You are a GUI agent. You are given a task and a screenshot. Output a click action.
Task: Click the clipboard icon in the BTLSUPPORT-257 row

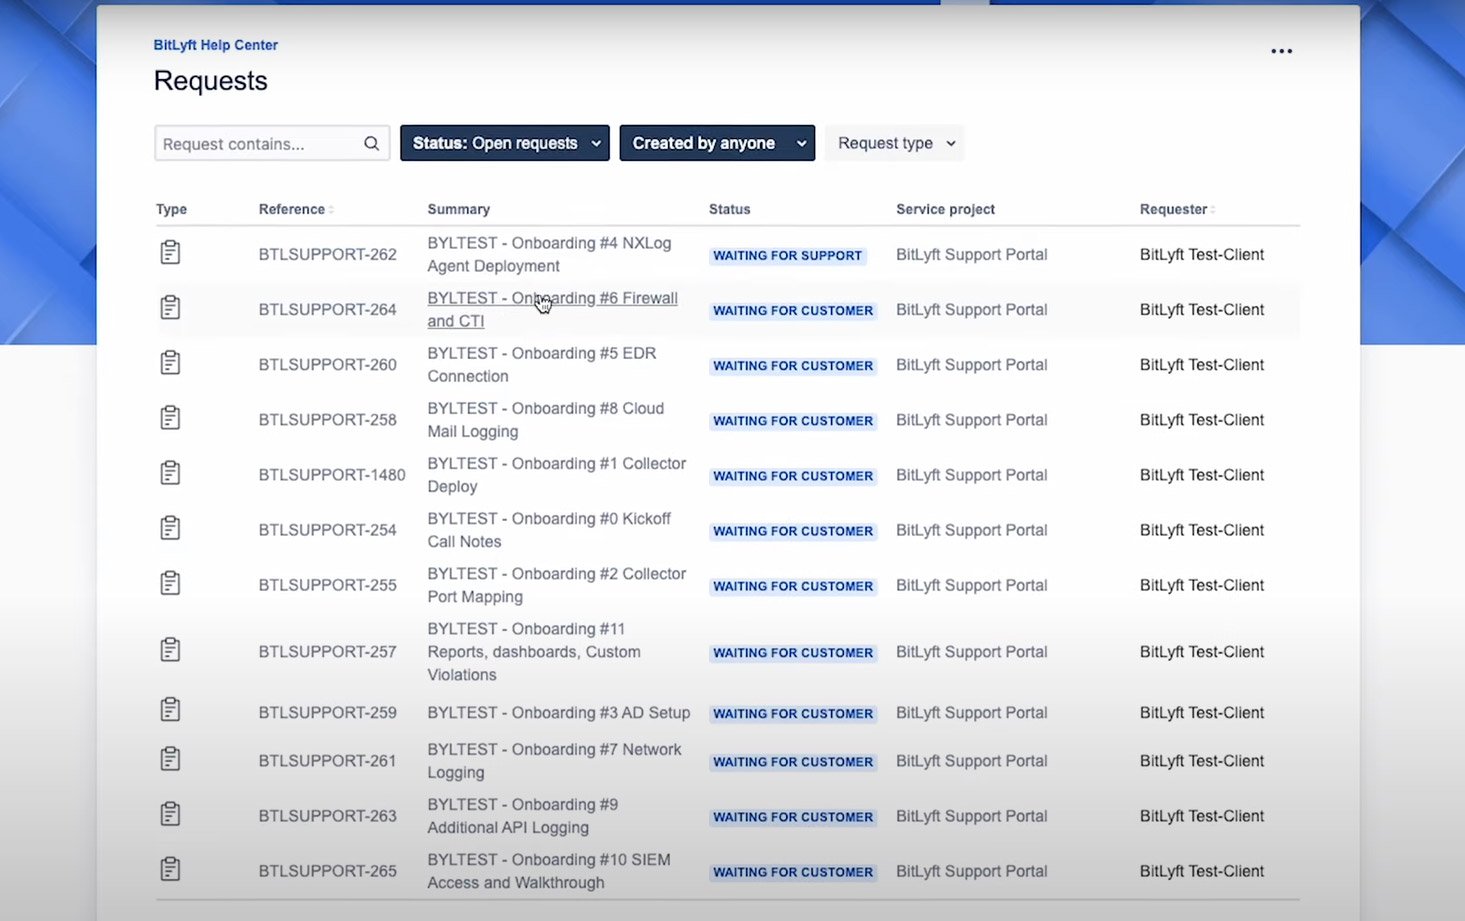click(x=170, y=650)
